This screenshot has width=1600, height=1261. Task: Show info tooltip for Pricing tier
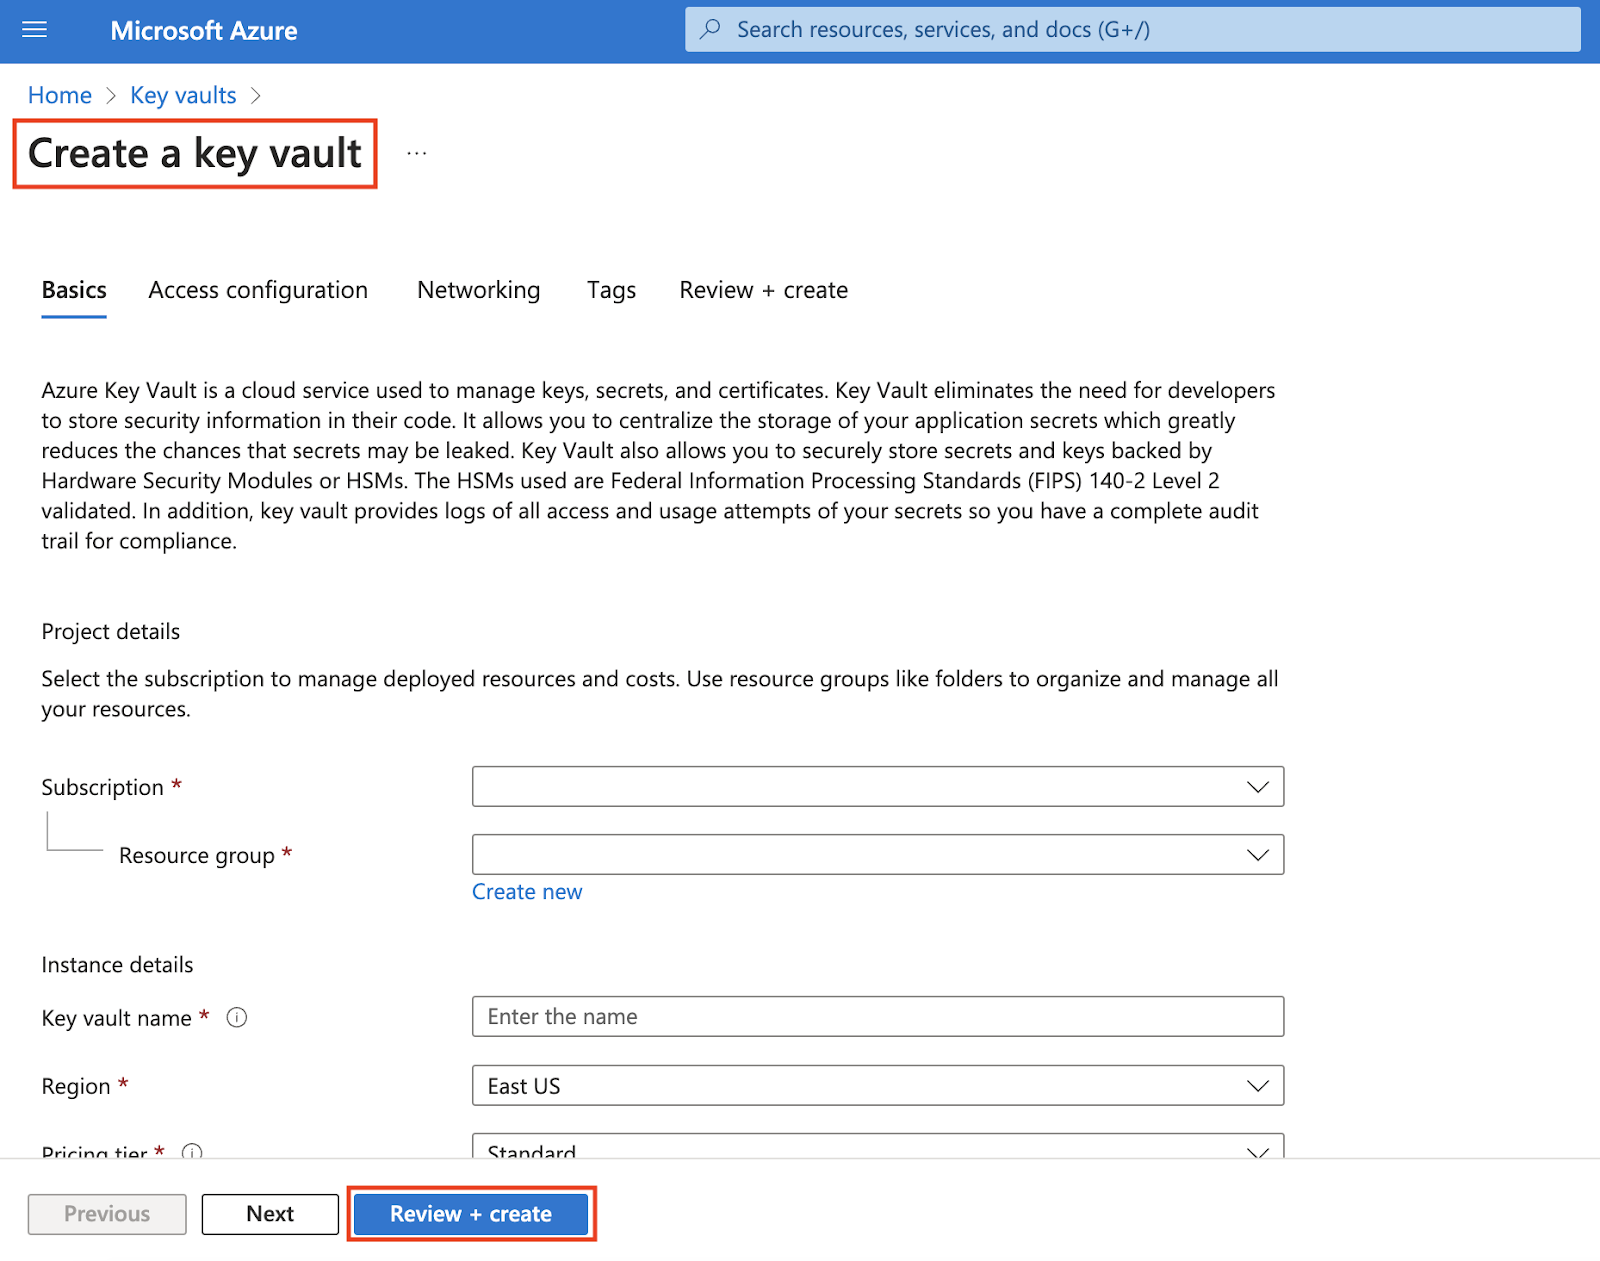point(192,1152)
